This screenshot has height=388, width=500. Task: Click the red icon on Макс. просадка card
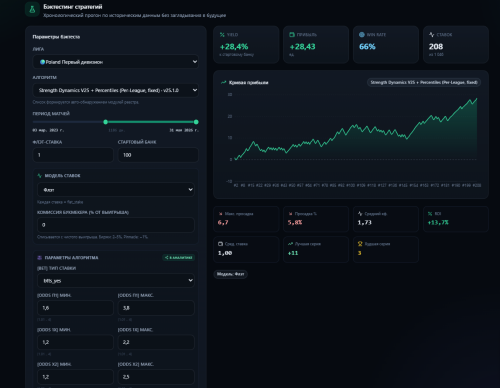[220, 214]
